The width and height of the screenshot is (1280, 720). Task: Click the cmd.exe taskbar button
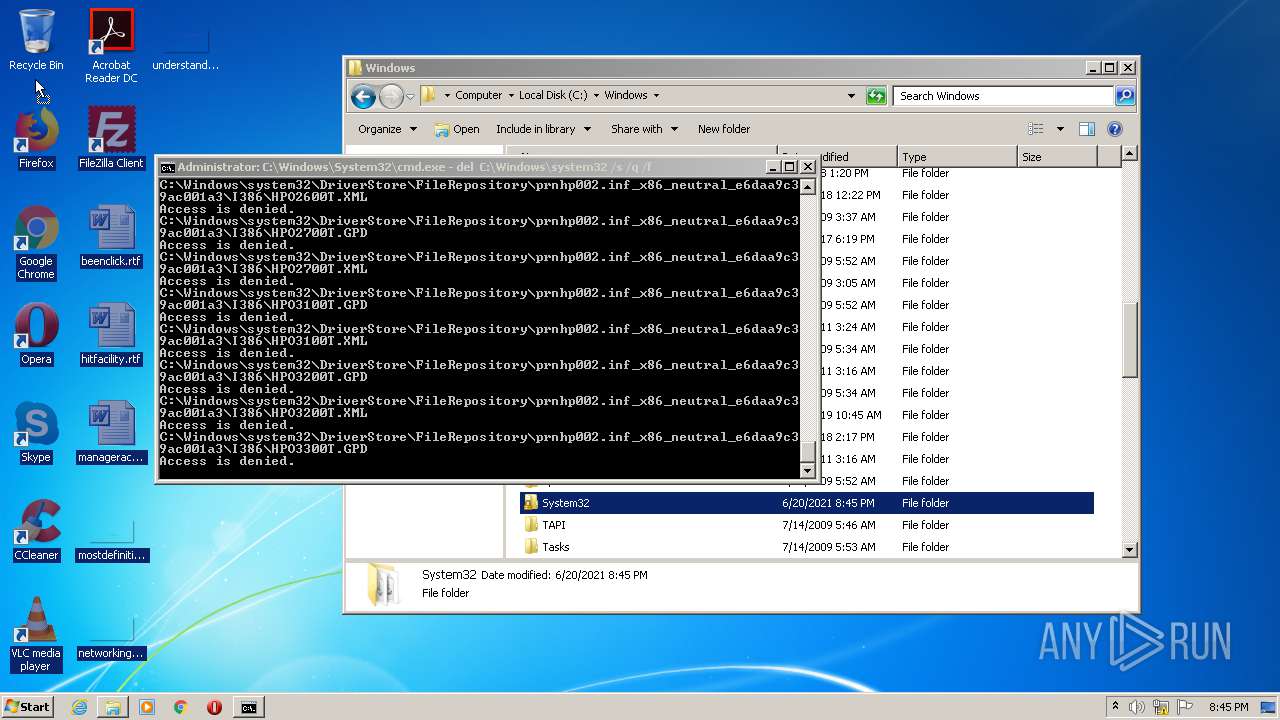click(x=248, y=707)
